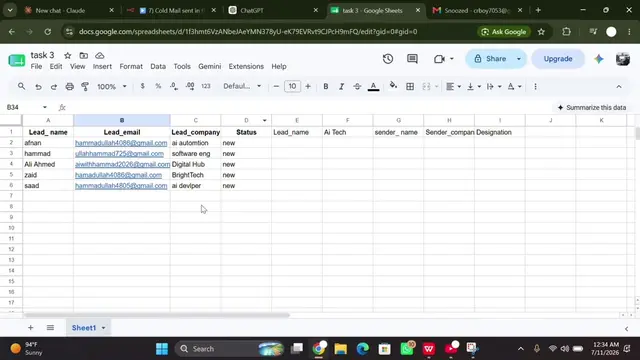Print the spreadsheet
This screenshot has height=360, width=640.
pos(69,87)
